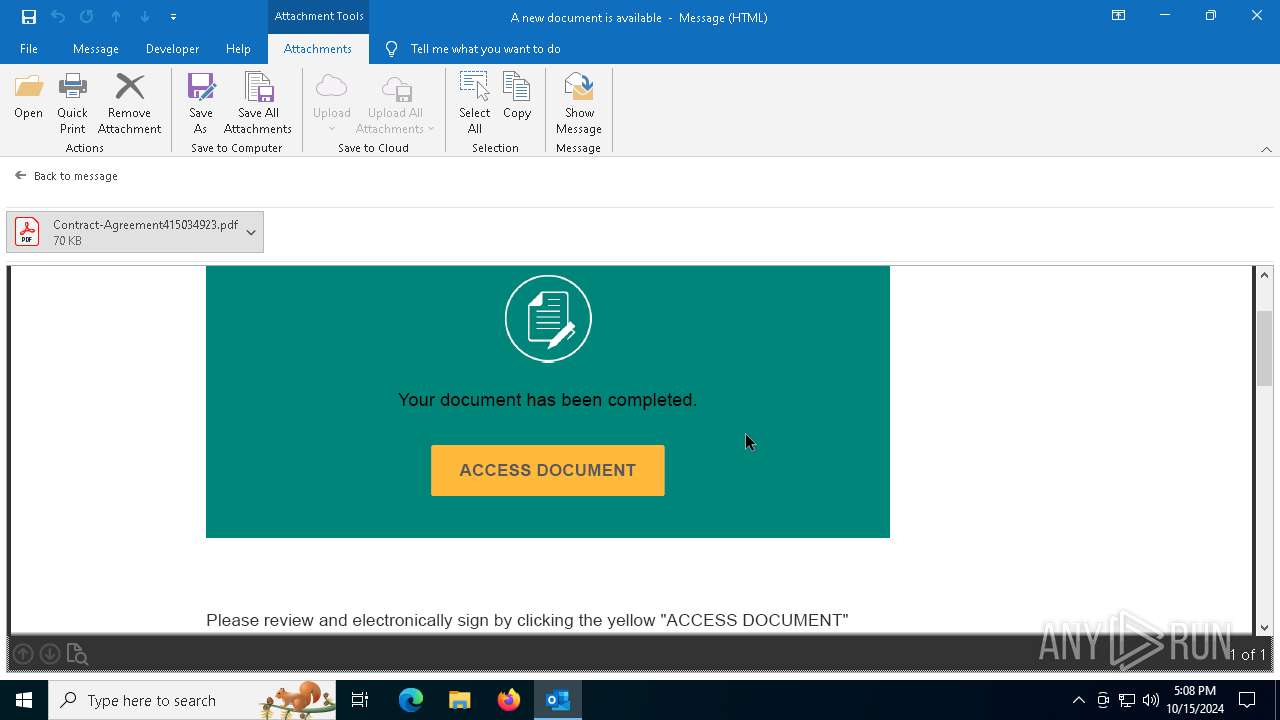The image size is (1280, 720).
Task: Click the preview vertical scrollbar thumb
Action: (x=1265, y=349)
